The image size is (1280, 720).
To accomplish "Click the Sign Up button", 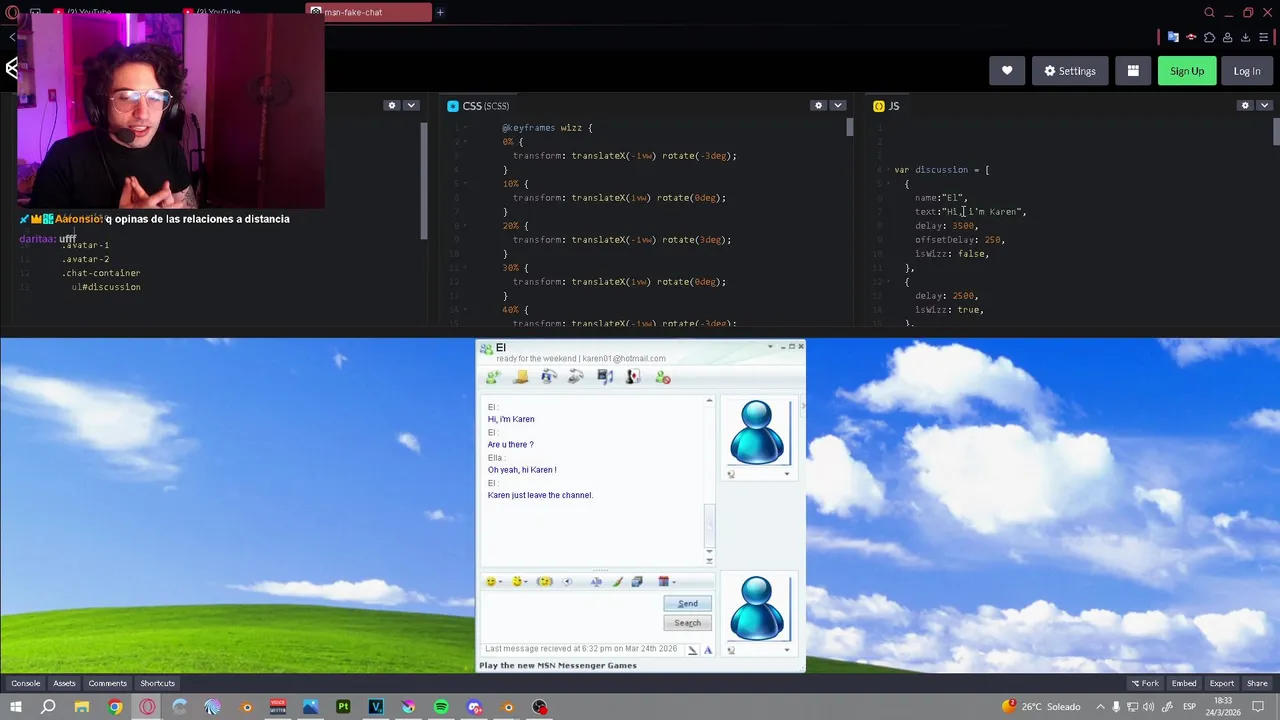I will point(1187,71).
